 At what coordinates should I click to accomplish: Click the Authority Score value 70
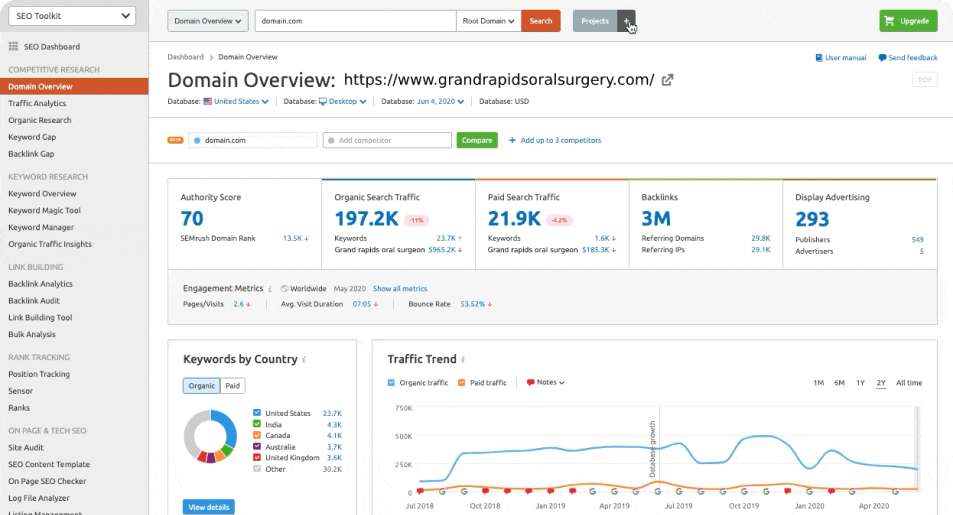[x=192, y=218]
